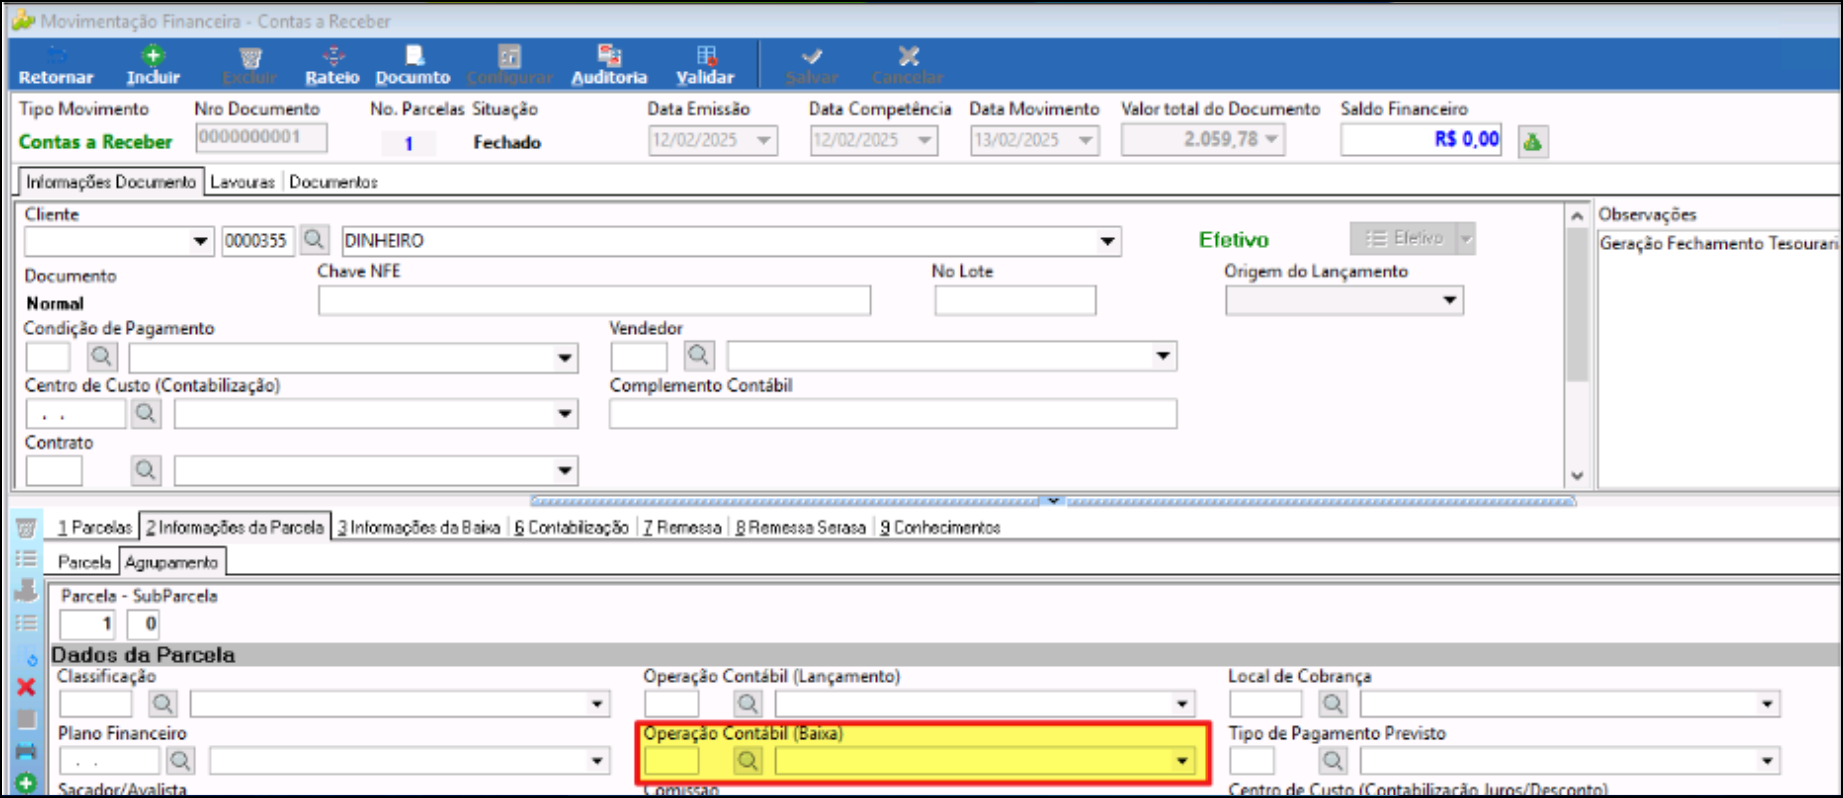
Task: Open the 1 Parcelas tab
Action: coord(94,527)
